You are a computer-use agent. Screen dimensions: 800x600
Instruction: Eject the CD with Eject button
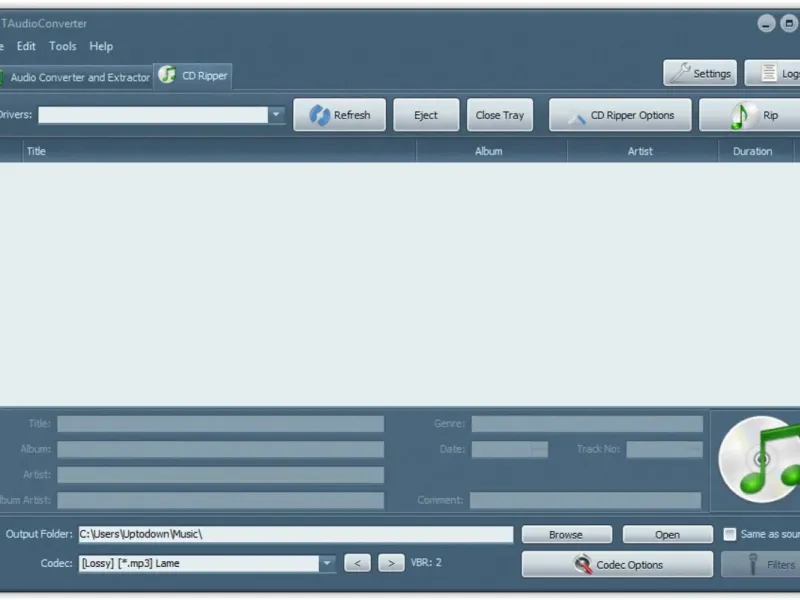pos(426,115)
